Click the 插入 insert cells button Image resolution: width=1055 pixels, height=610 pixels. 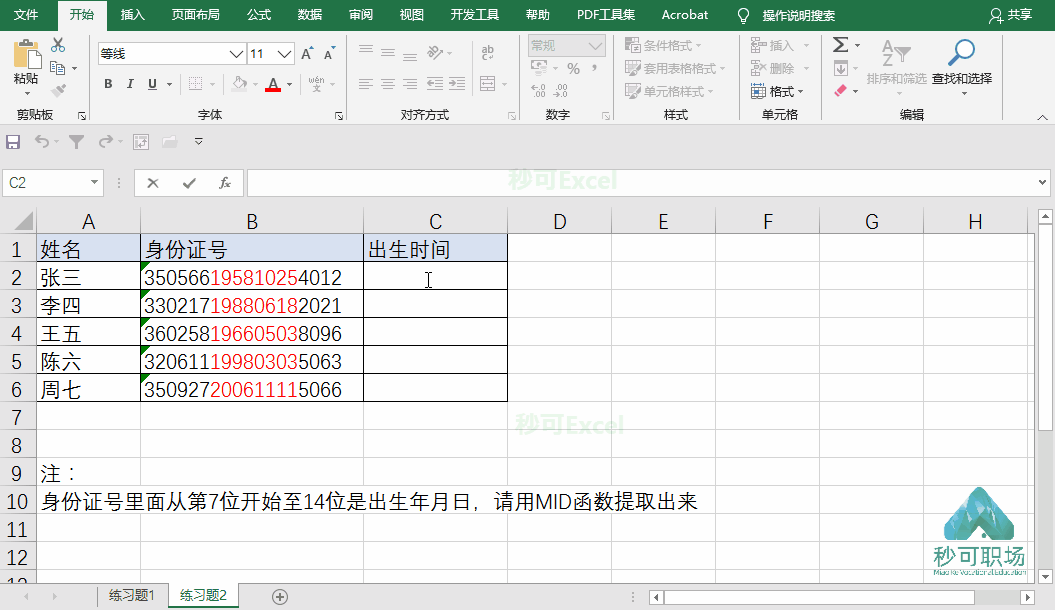779,45
